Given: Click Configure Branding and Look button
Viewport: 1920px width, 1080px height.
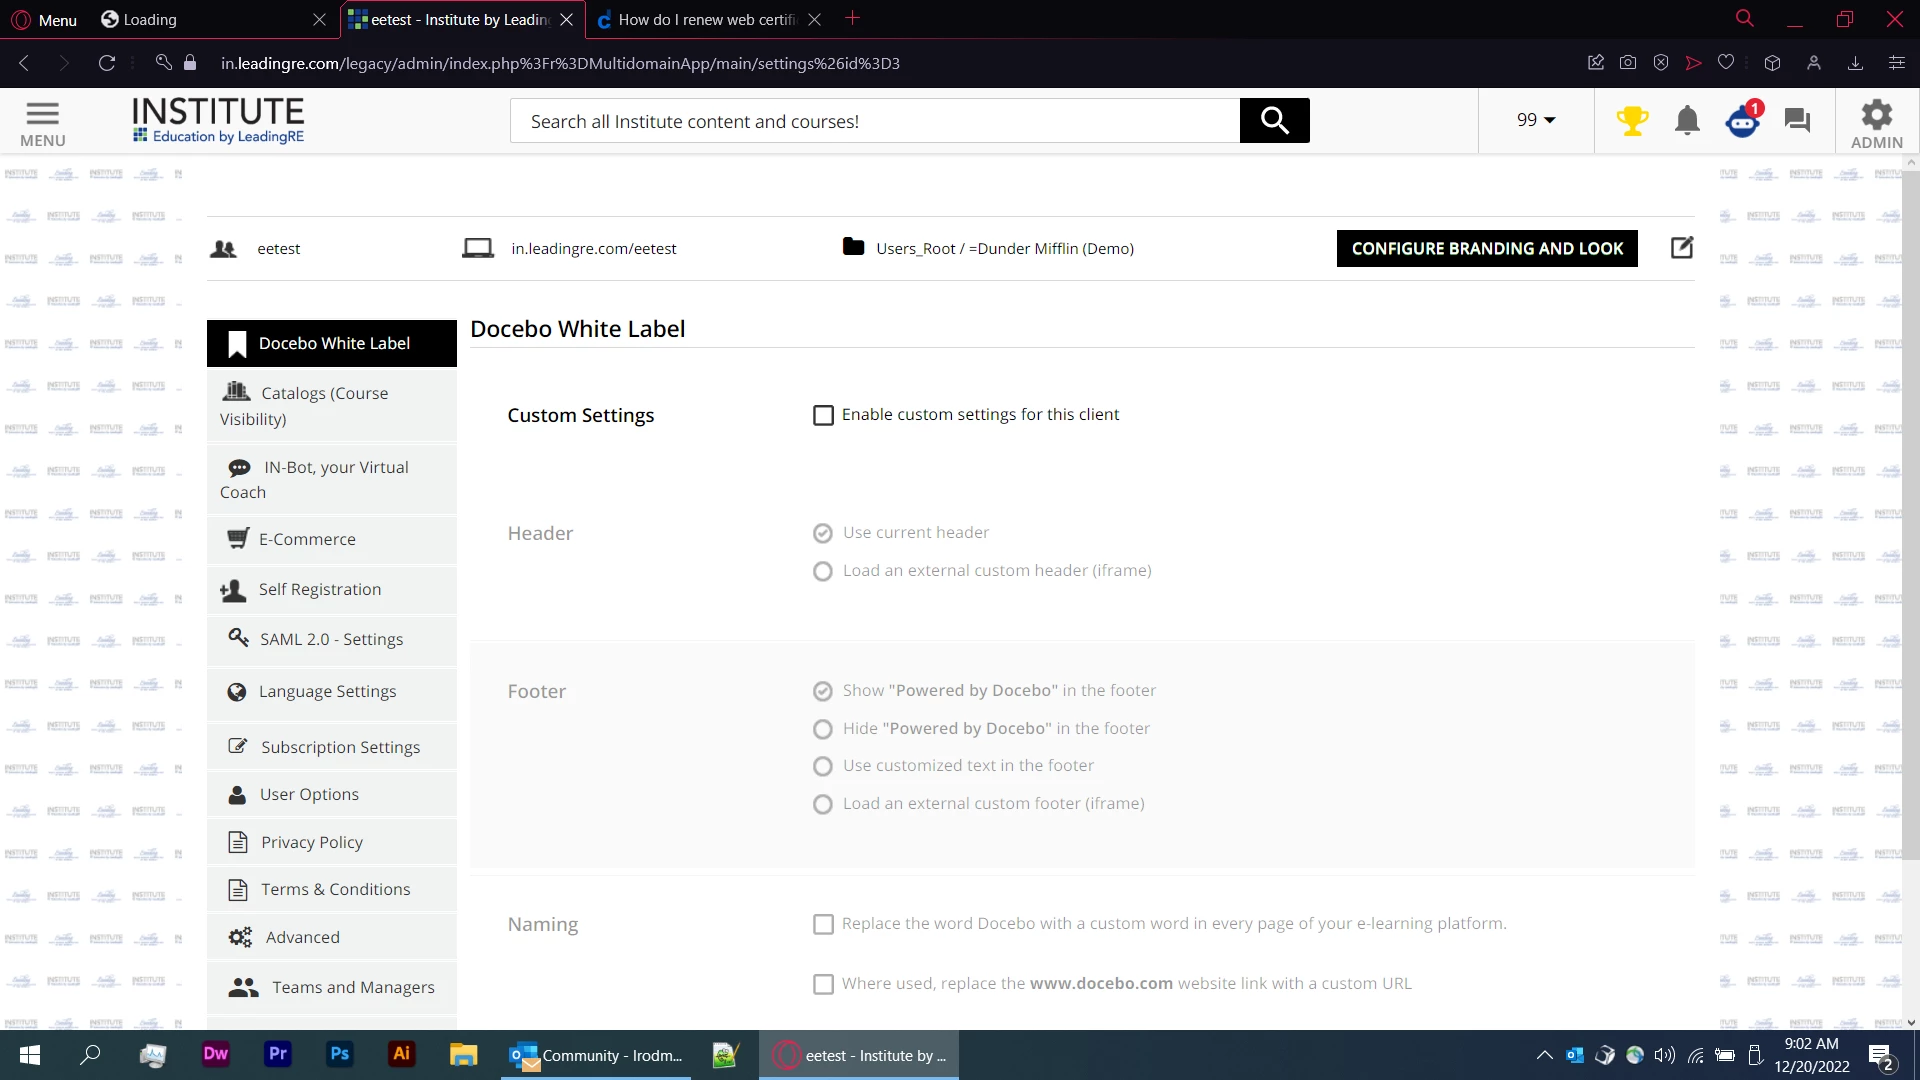Looking at the screenshot, I should (1486, 249).
